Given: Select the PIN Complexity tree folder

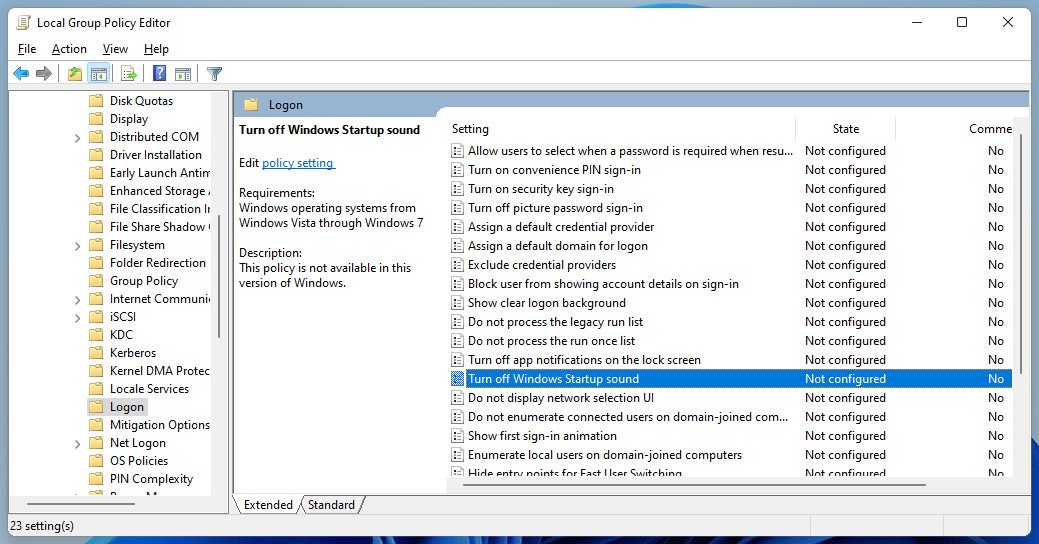Looking at the screenshot, I should 151,478.
